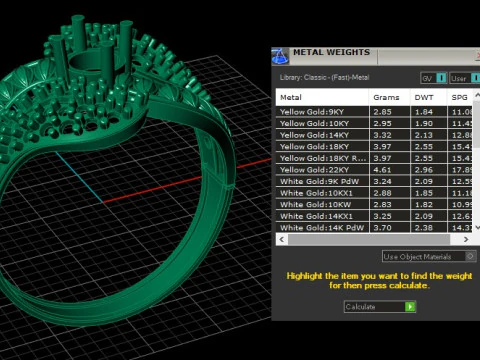The height and width of the screenshot is (360, 480).
Task: Select the White Gold:9K PdW row
Action: 374,181
